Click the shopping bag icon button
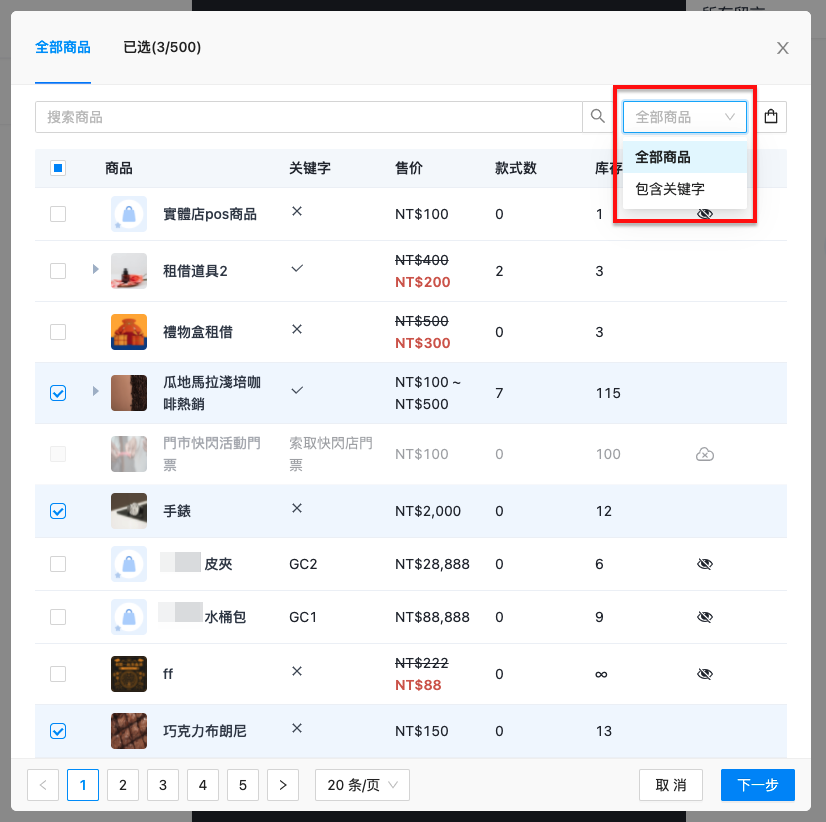Screen dimensions: 826x822 click(x=771, y=116)
